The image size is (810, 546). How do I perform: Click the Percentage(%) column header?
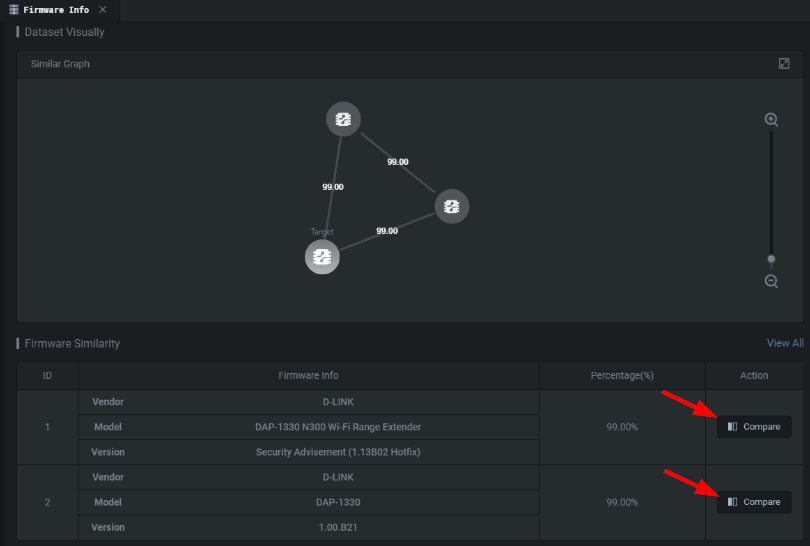click(x=622, y=376)
